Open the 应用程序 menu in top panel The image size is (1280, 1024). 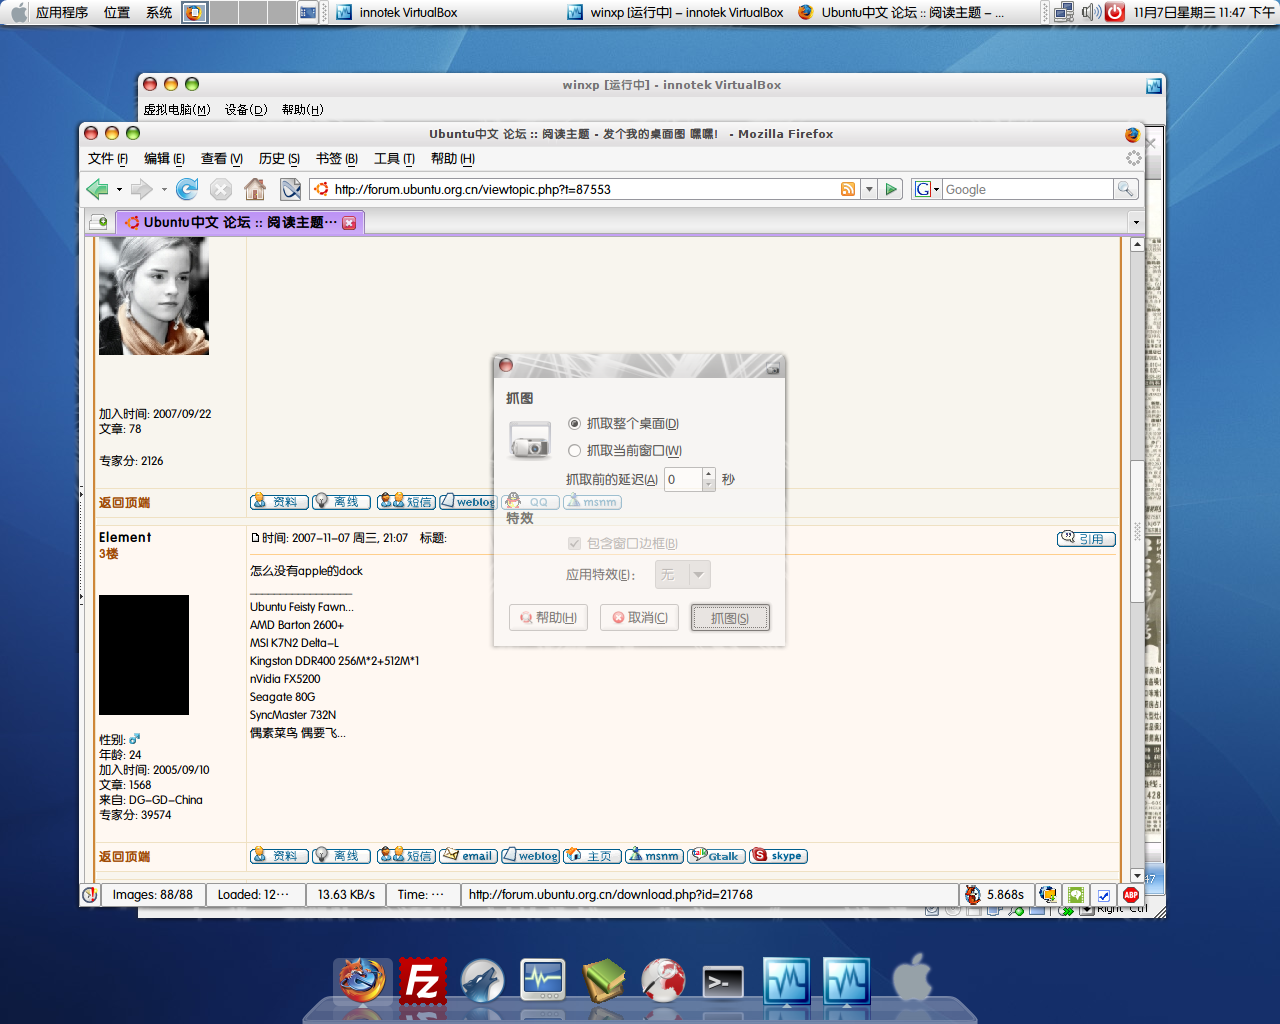pyautogui.click(x=61, y=12)
